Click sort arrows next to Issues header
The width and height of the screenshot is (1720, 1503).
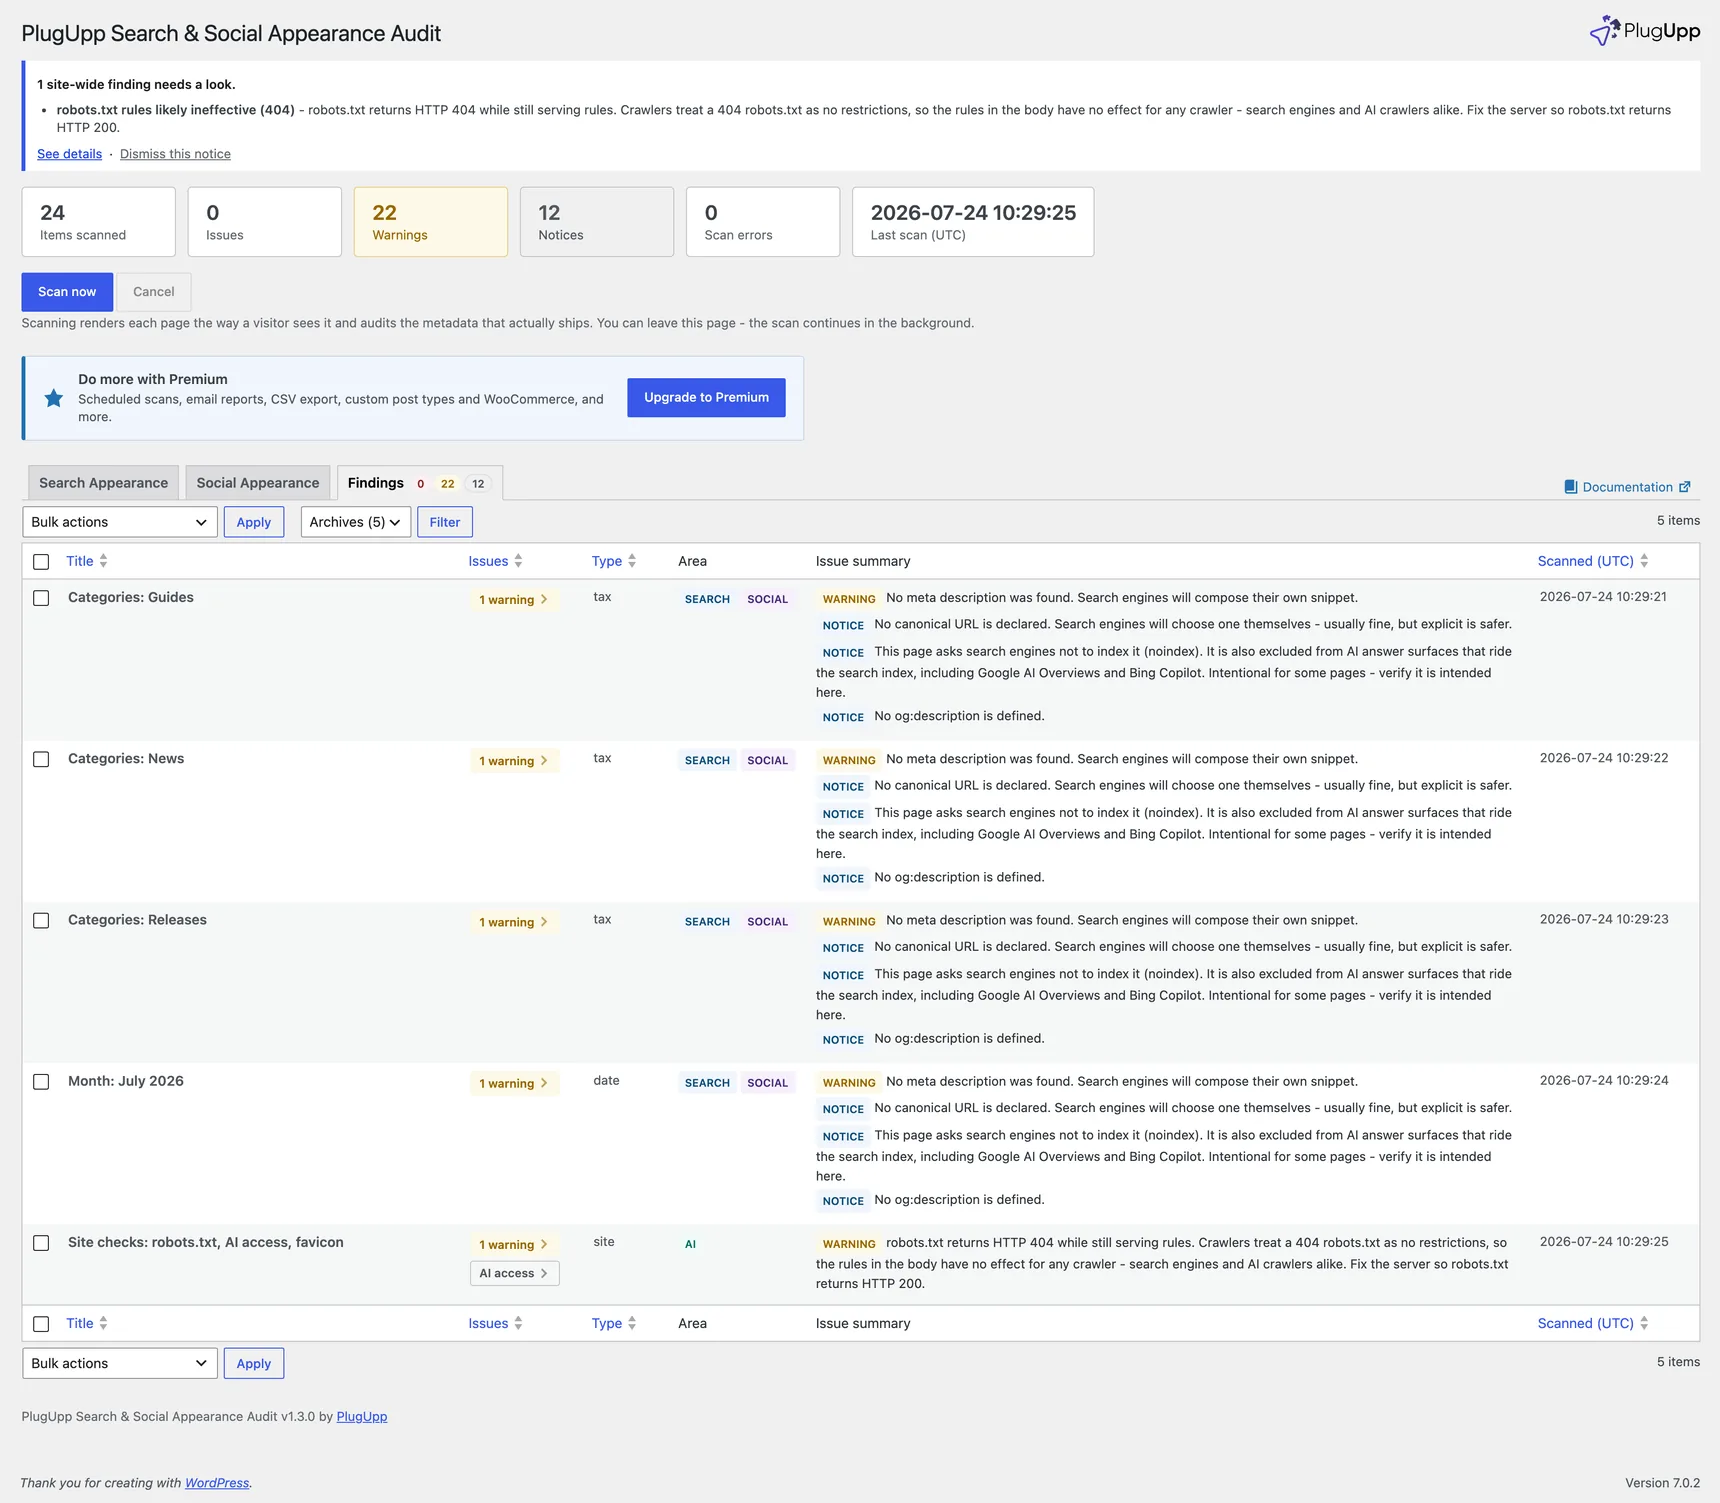click(x=518, y=561)
